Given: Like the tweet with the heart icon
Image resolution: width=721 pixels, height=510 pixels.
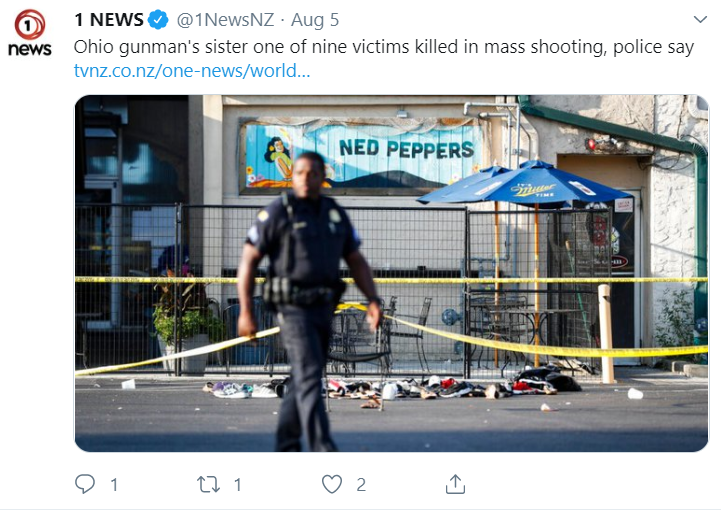Looking at the screenshot, I should tap(332, 484).
